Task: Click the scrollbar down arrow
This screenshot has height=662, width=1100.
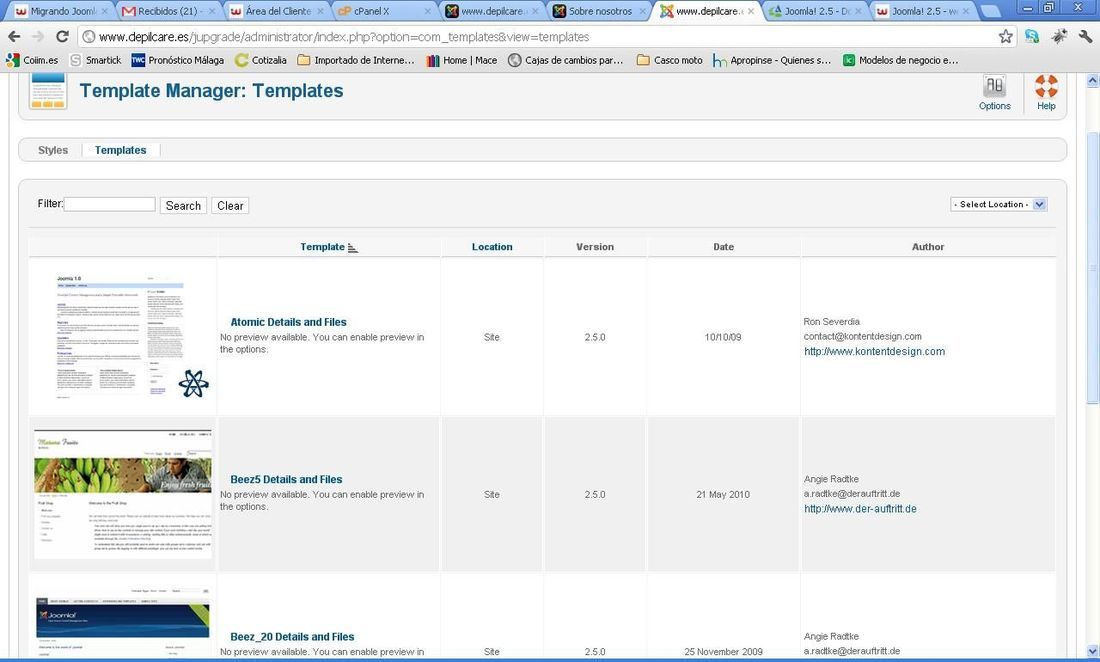Action: tap(1092, 651)
